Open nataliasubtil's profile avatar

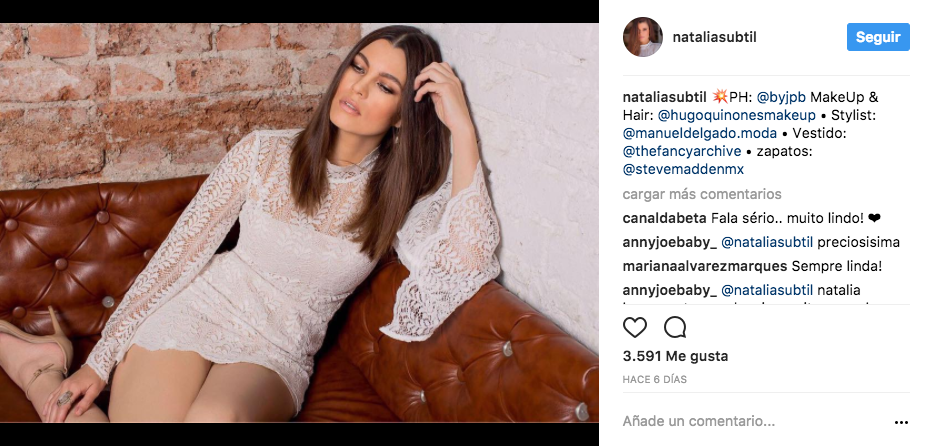click(642, 37)
